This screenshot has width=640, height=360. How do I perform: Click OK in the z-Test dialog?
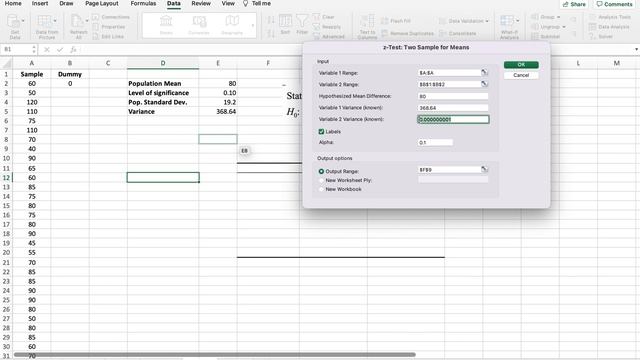[x=521, y=64]
